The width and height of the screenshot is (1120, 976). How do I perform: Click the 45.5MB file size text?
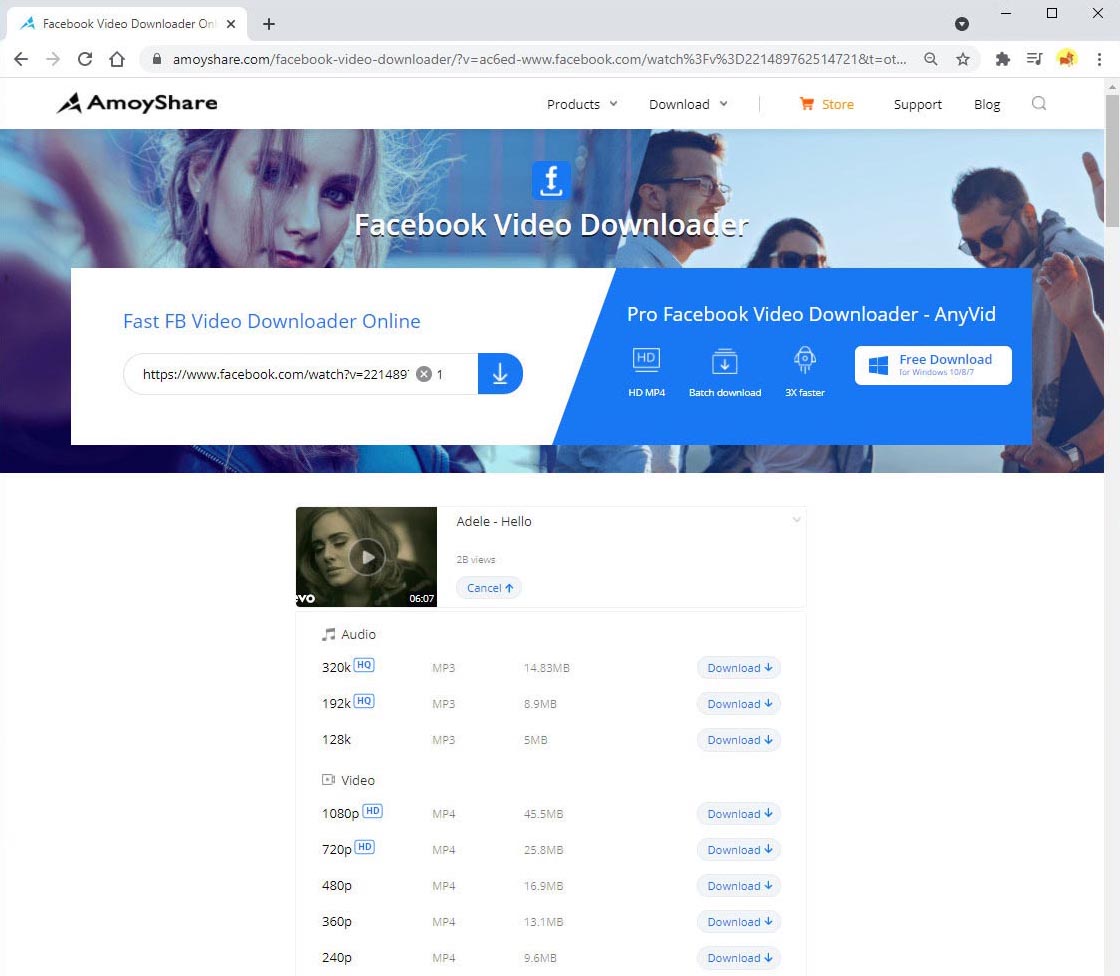coord(543,814)
